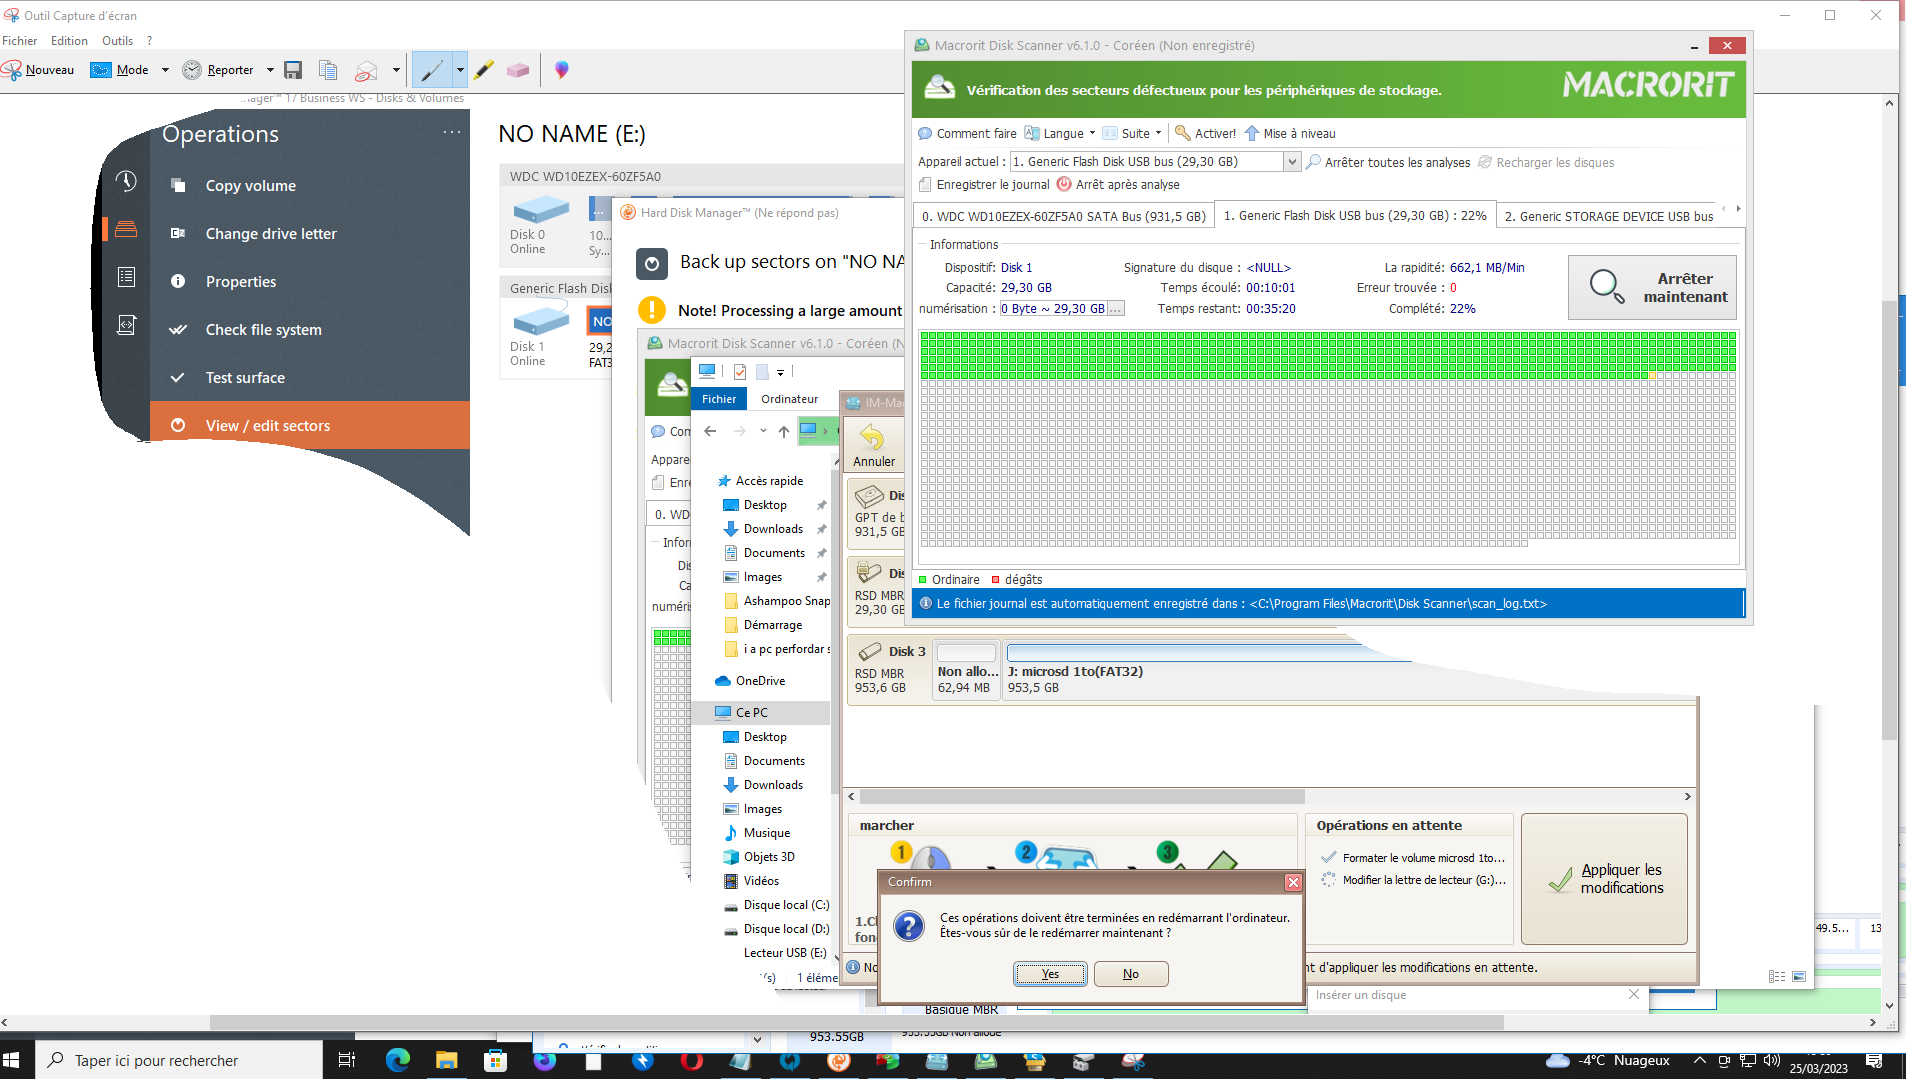The width and height of the screenshot is (1906, 1079).
Task: Click No in the Confirm dialog
Action: tap(1131, 974)
